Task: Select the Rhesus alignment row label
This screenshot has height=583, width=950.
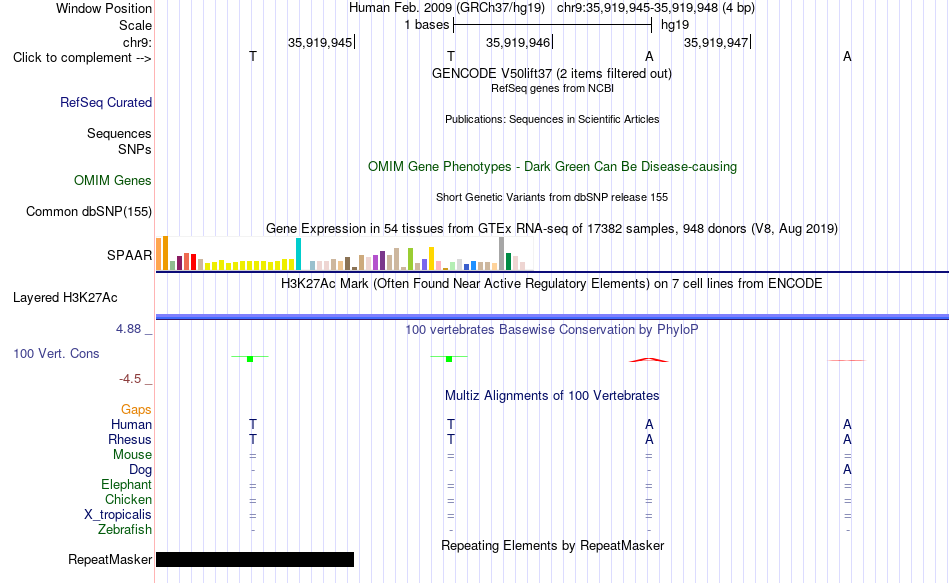Action: (130, 439)
